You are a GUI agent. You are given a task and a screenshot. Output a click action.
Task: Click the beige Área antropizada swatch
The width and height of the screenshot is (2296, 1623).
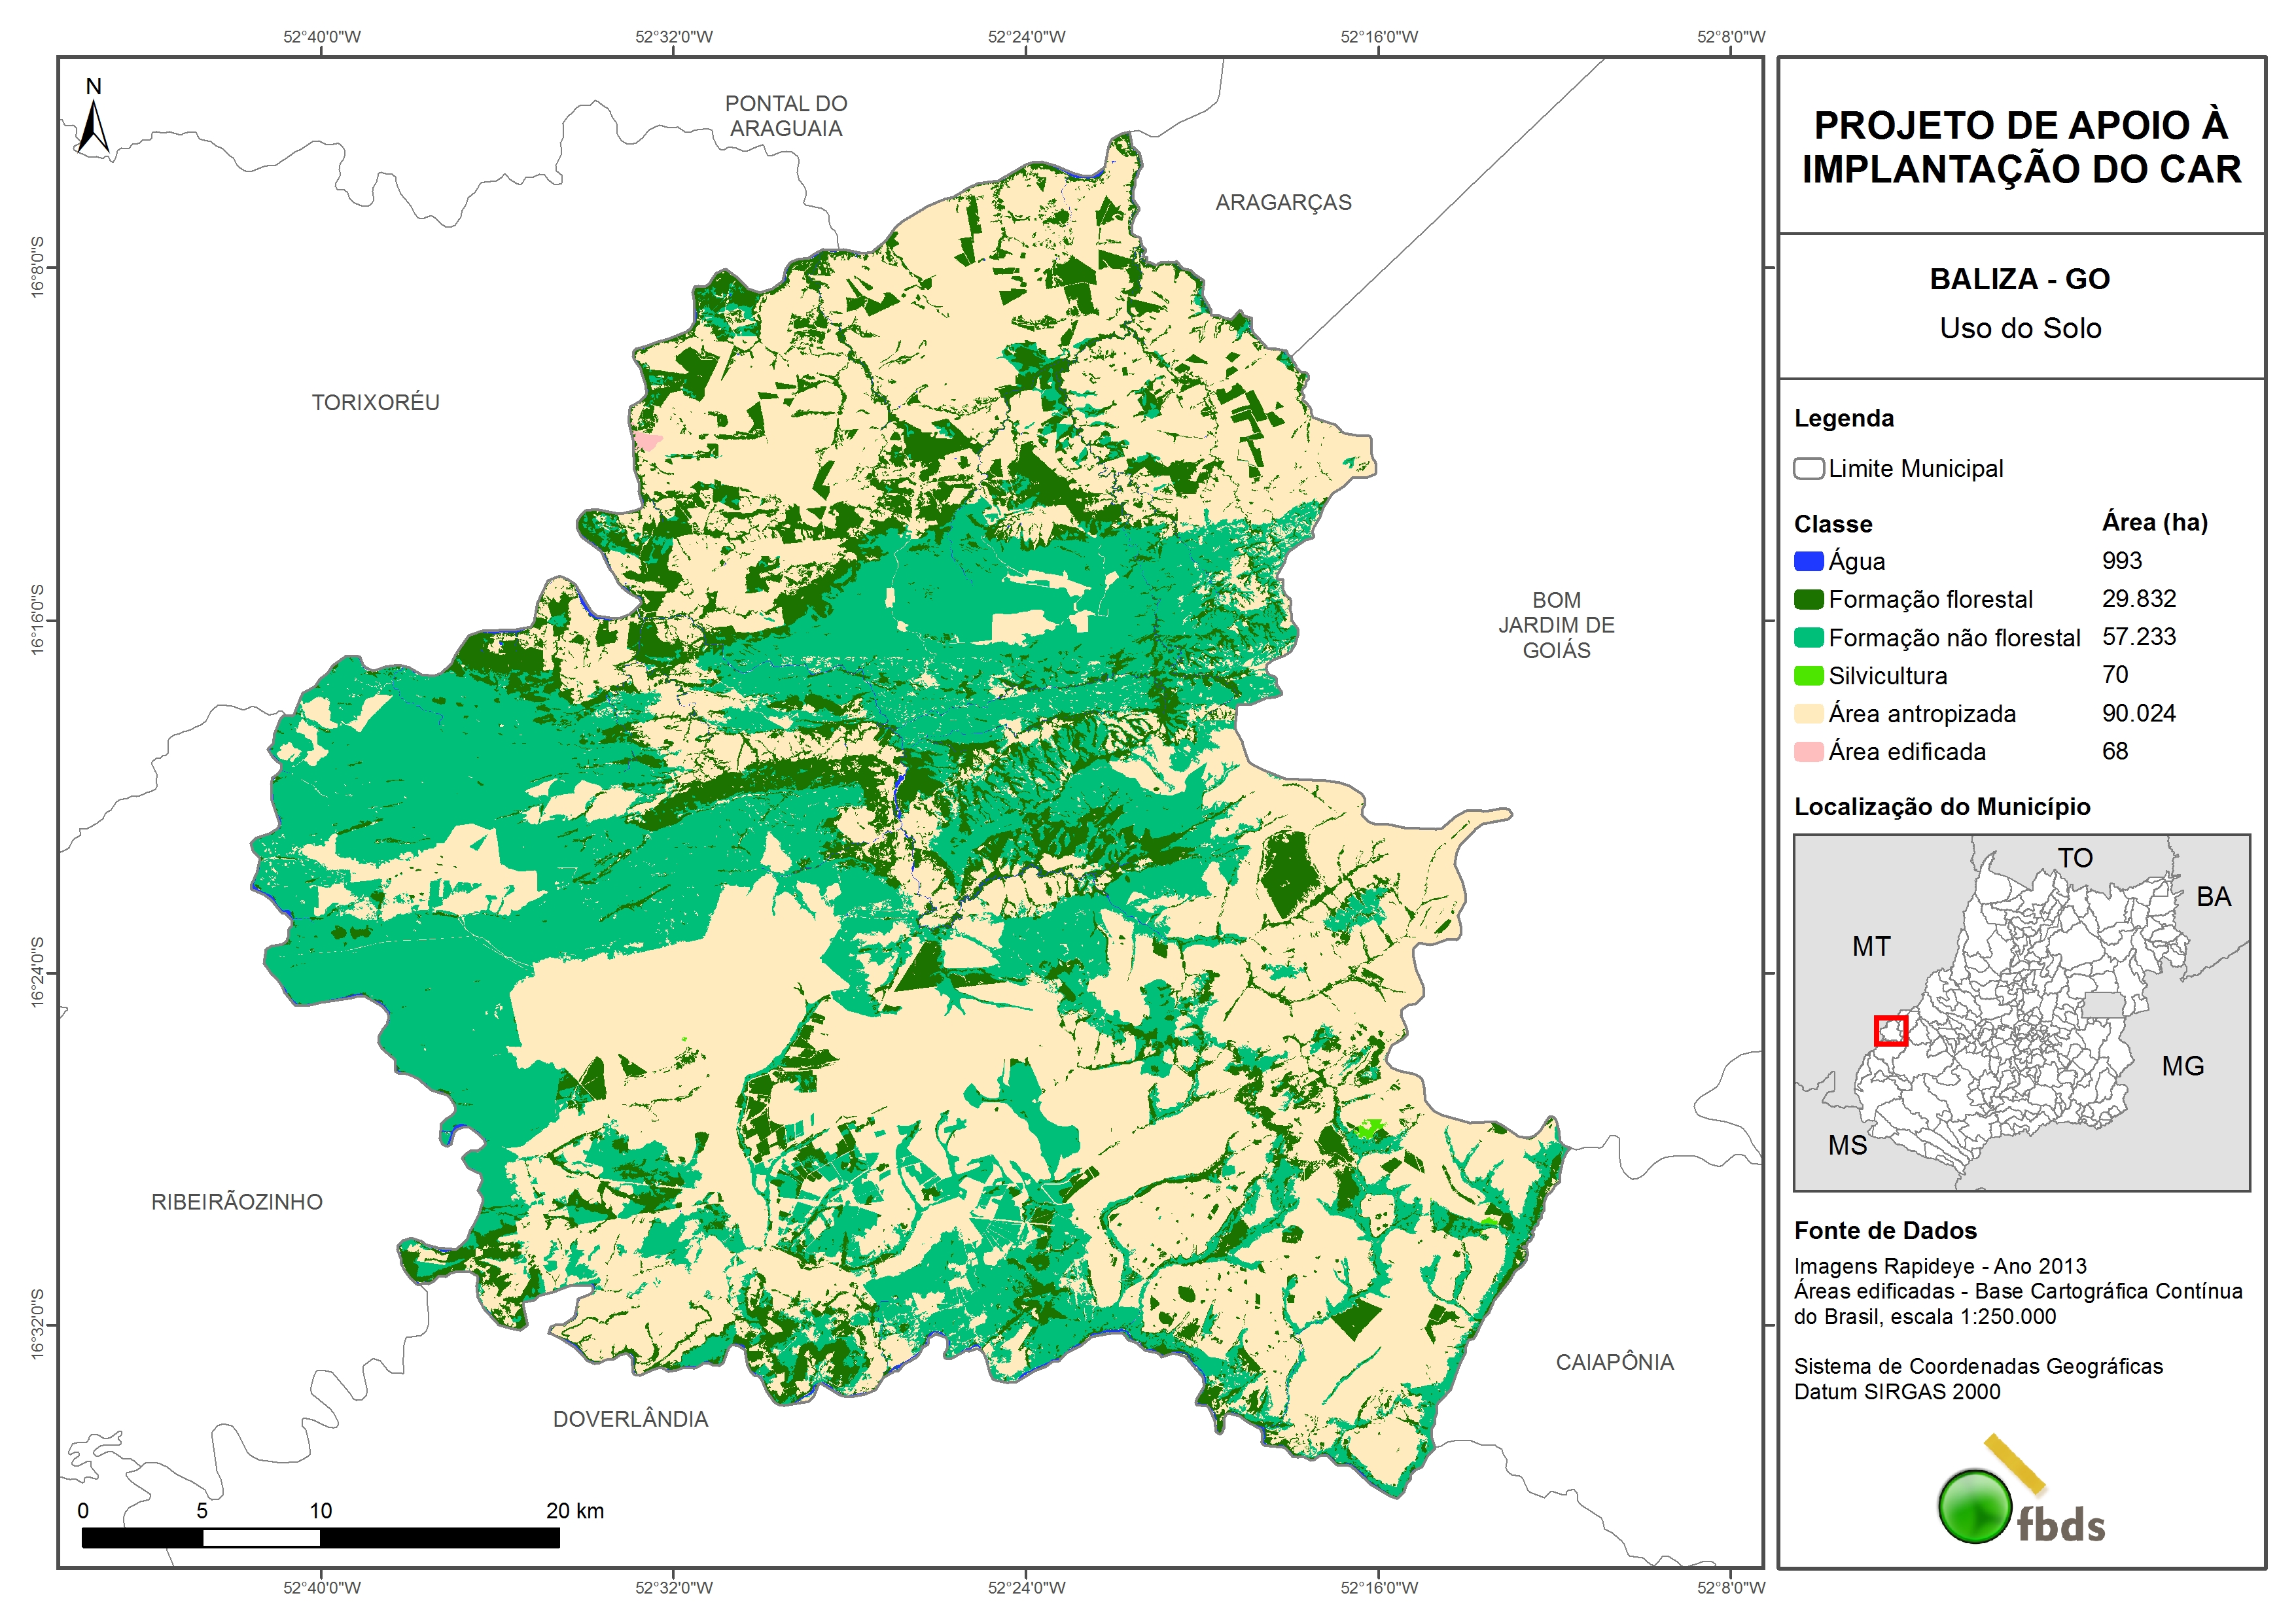click(x=1808, y=714)
